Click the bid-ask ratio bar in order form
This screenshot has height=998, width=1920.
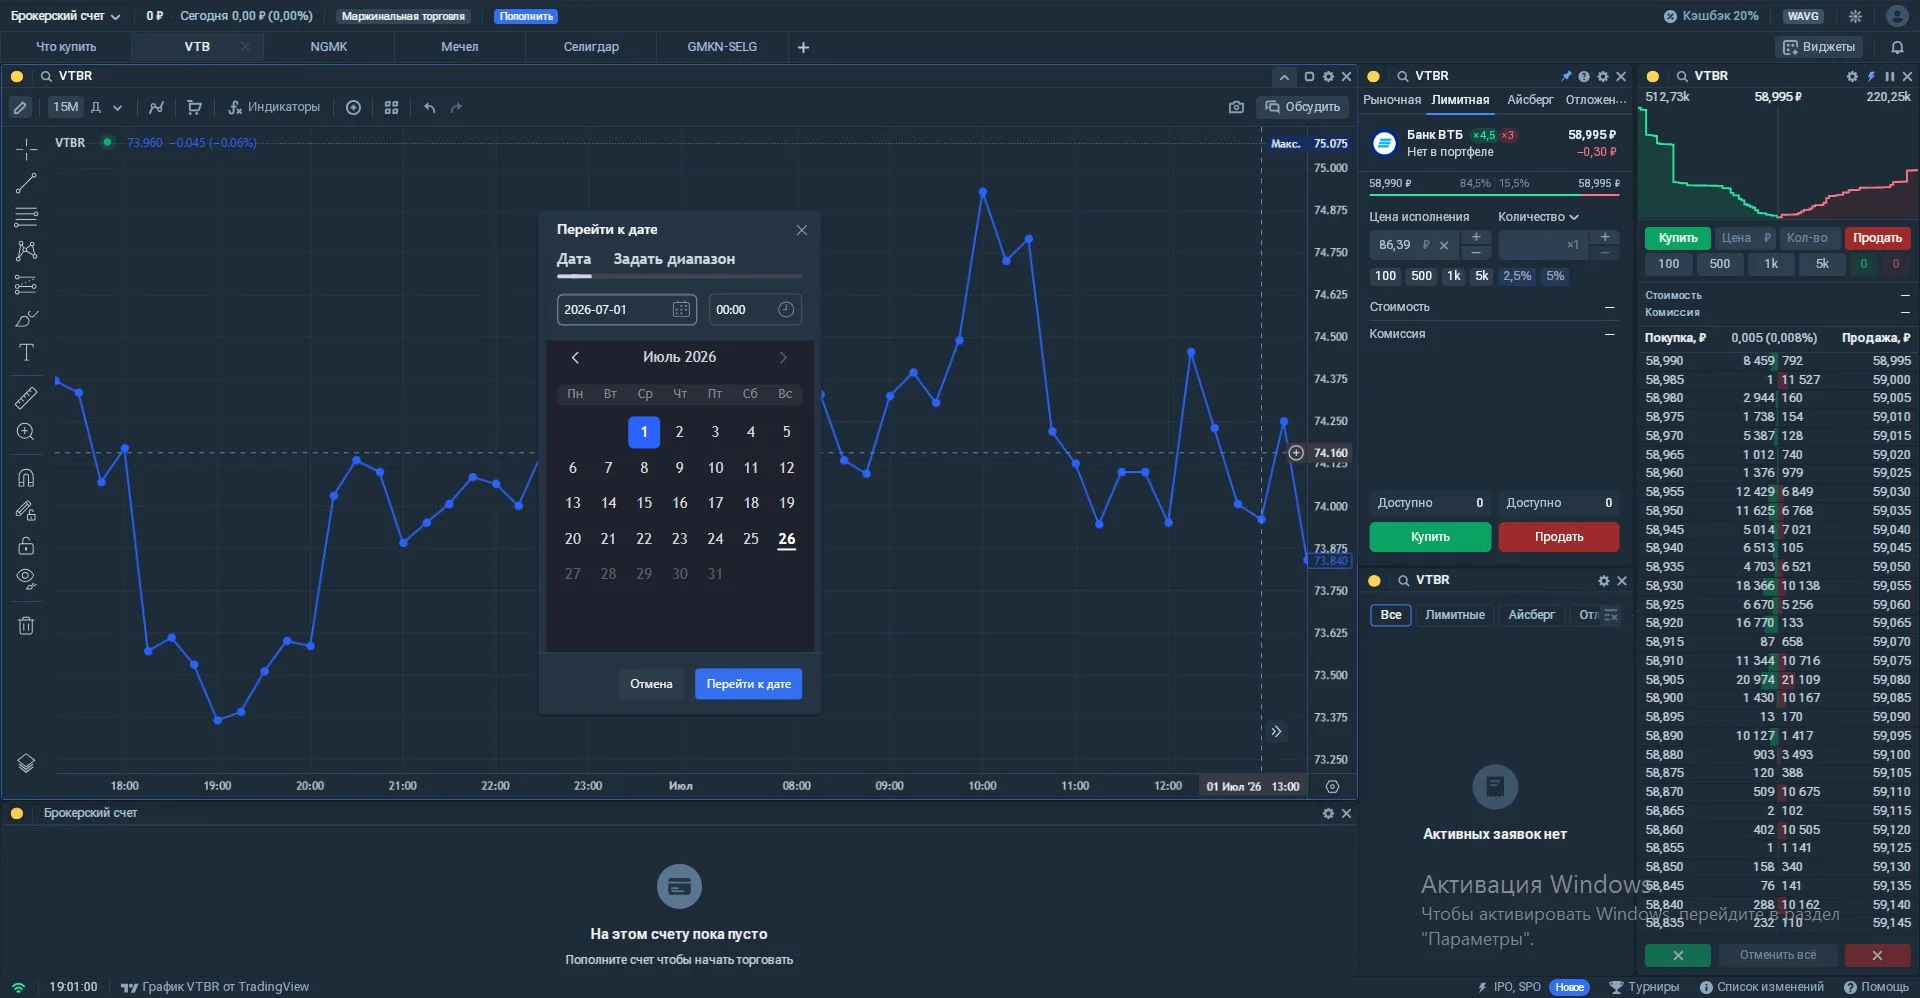coord(1494,194)
